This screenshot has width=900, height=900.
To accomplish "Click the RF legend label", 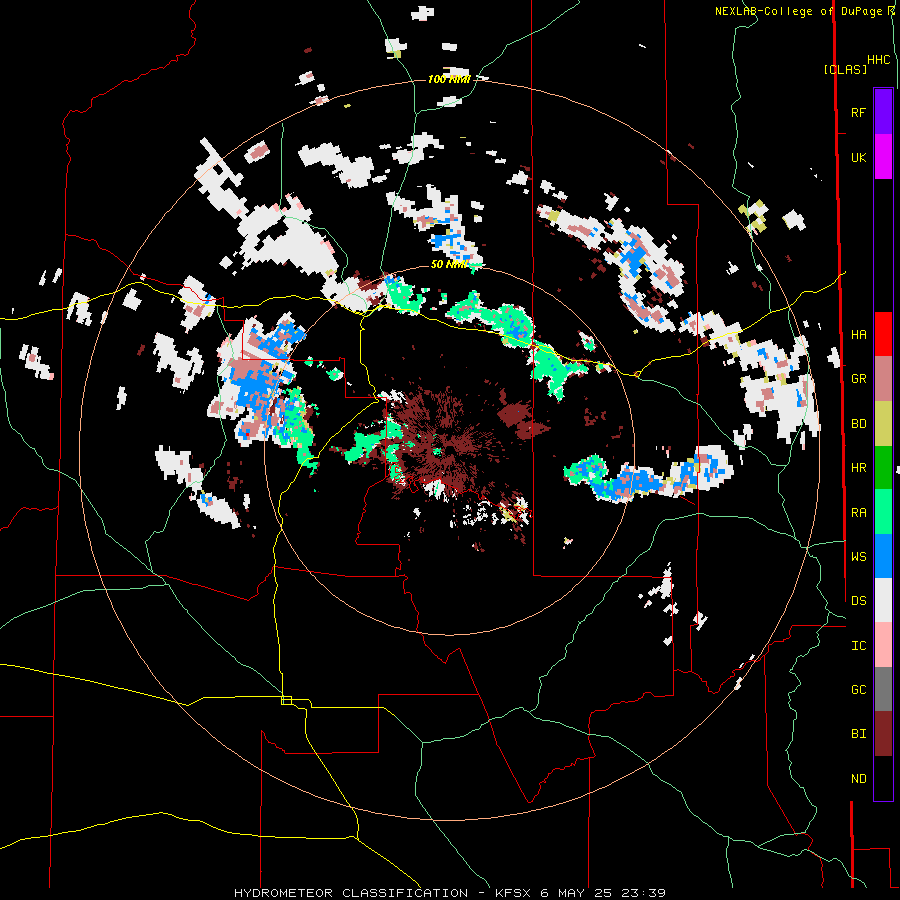I will click(x=858, y=112).
